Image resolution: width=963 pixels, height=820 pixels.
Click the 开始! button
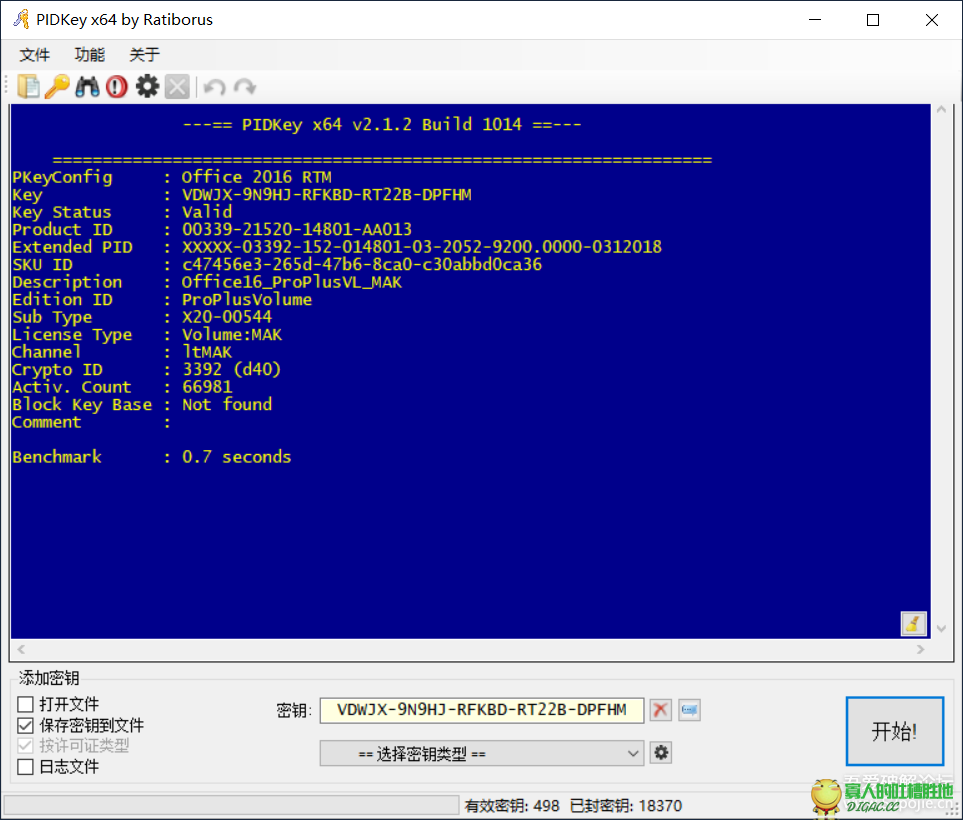pyautogui.click(x=894, y=731)
